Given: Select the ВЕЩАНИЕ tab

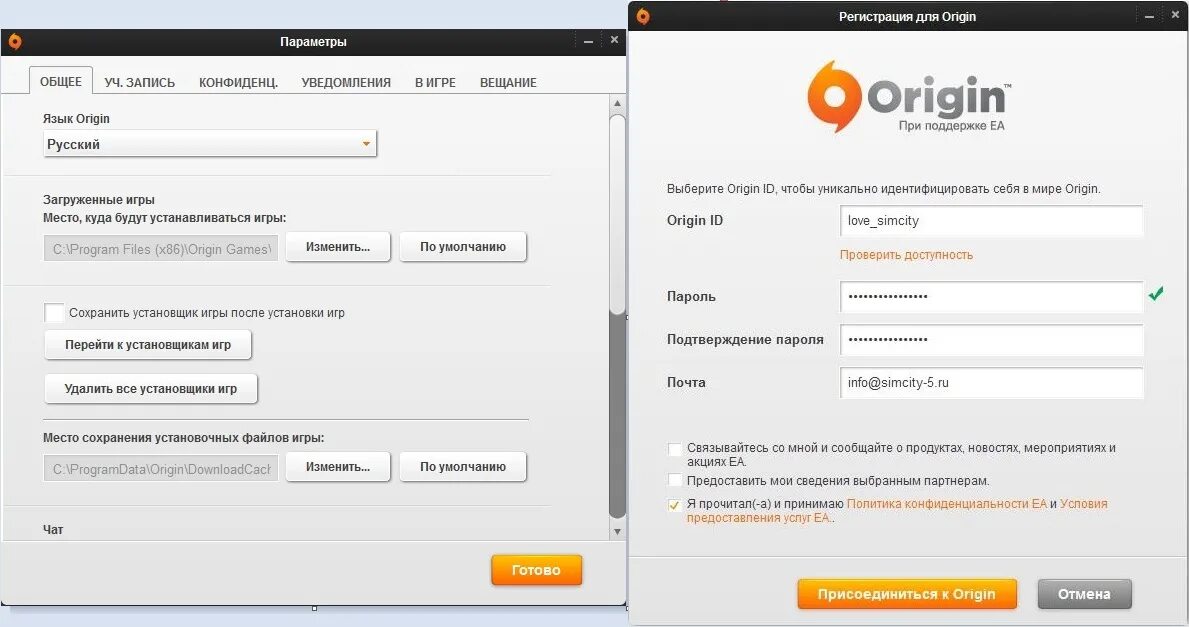Looking at the screenshot, I should (x=508, y=82).
